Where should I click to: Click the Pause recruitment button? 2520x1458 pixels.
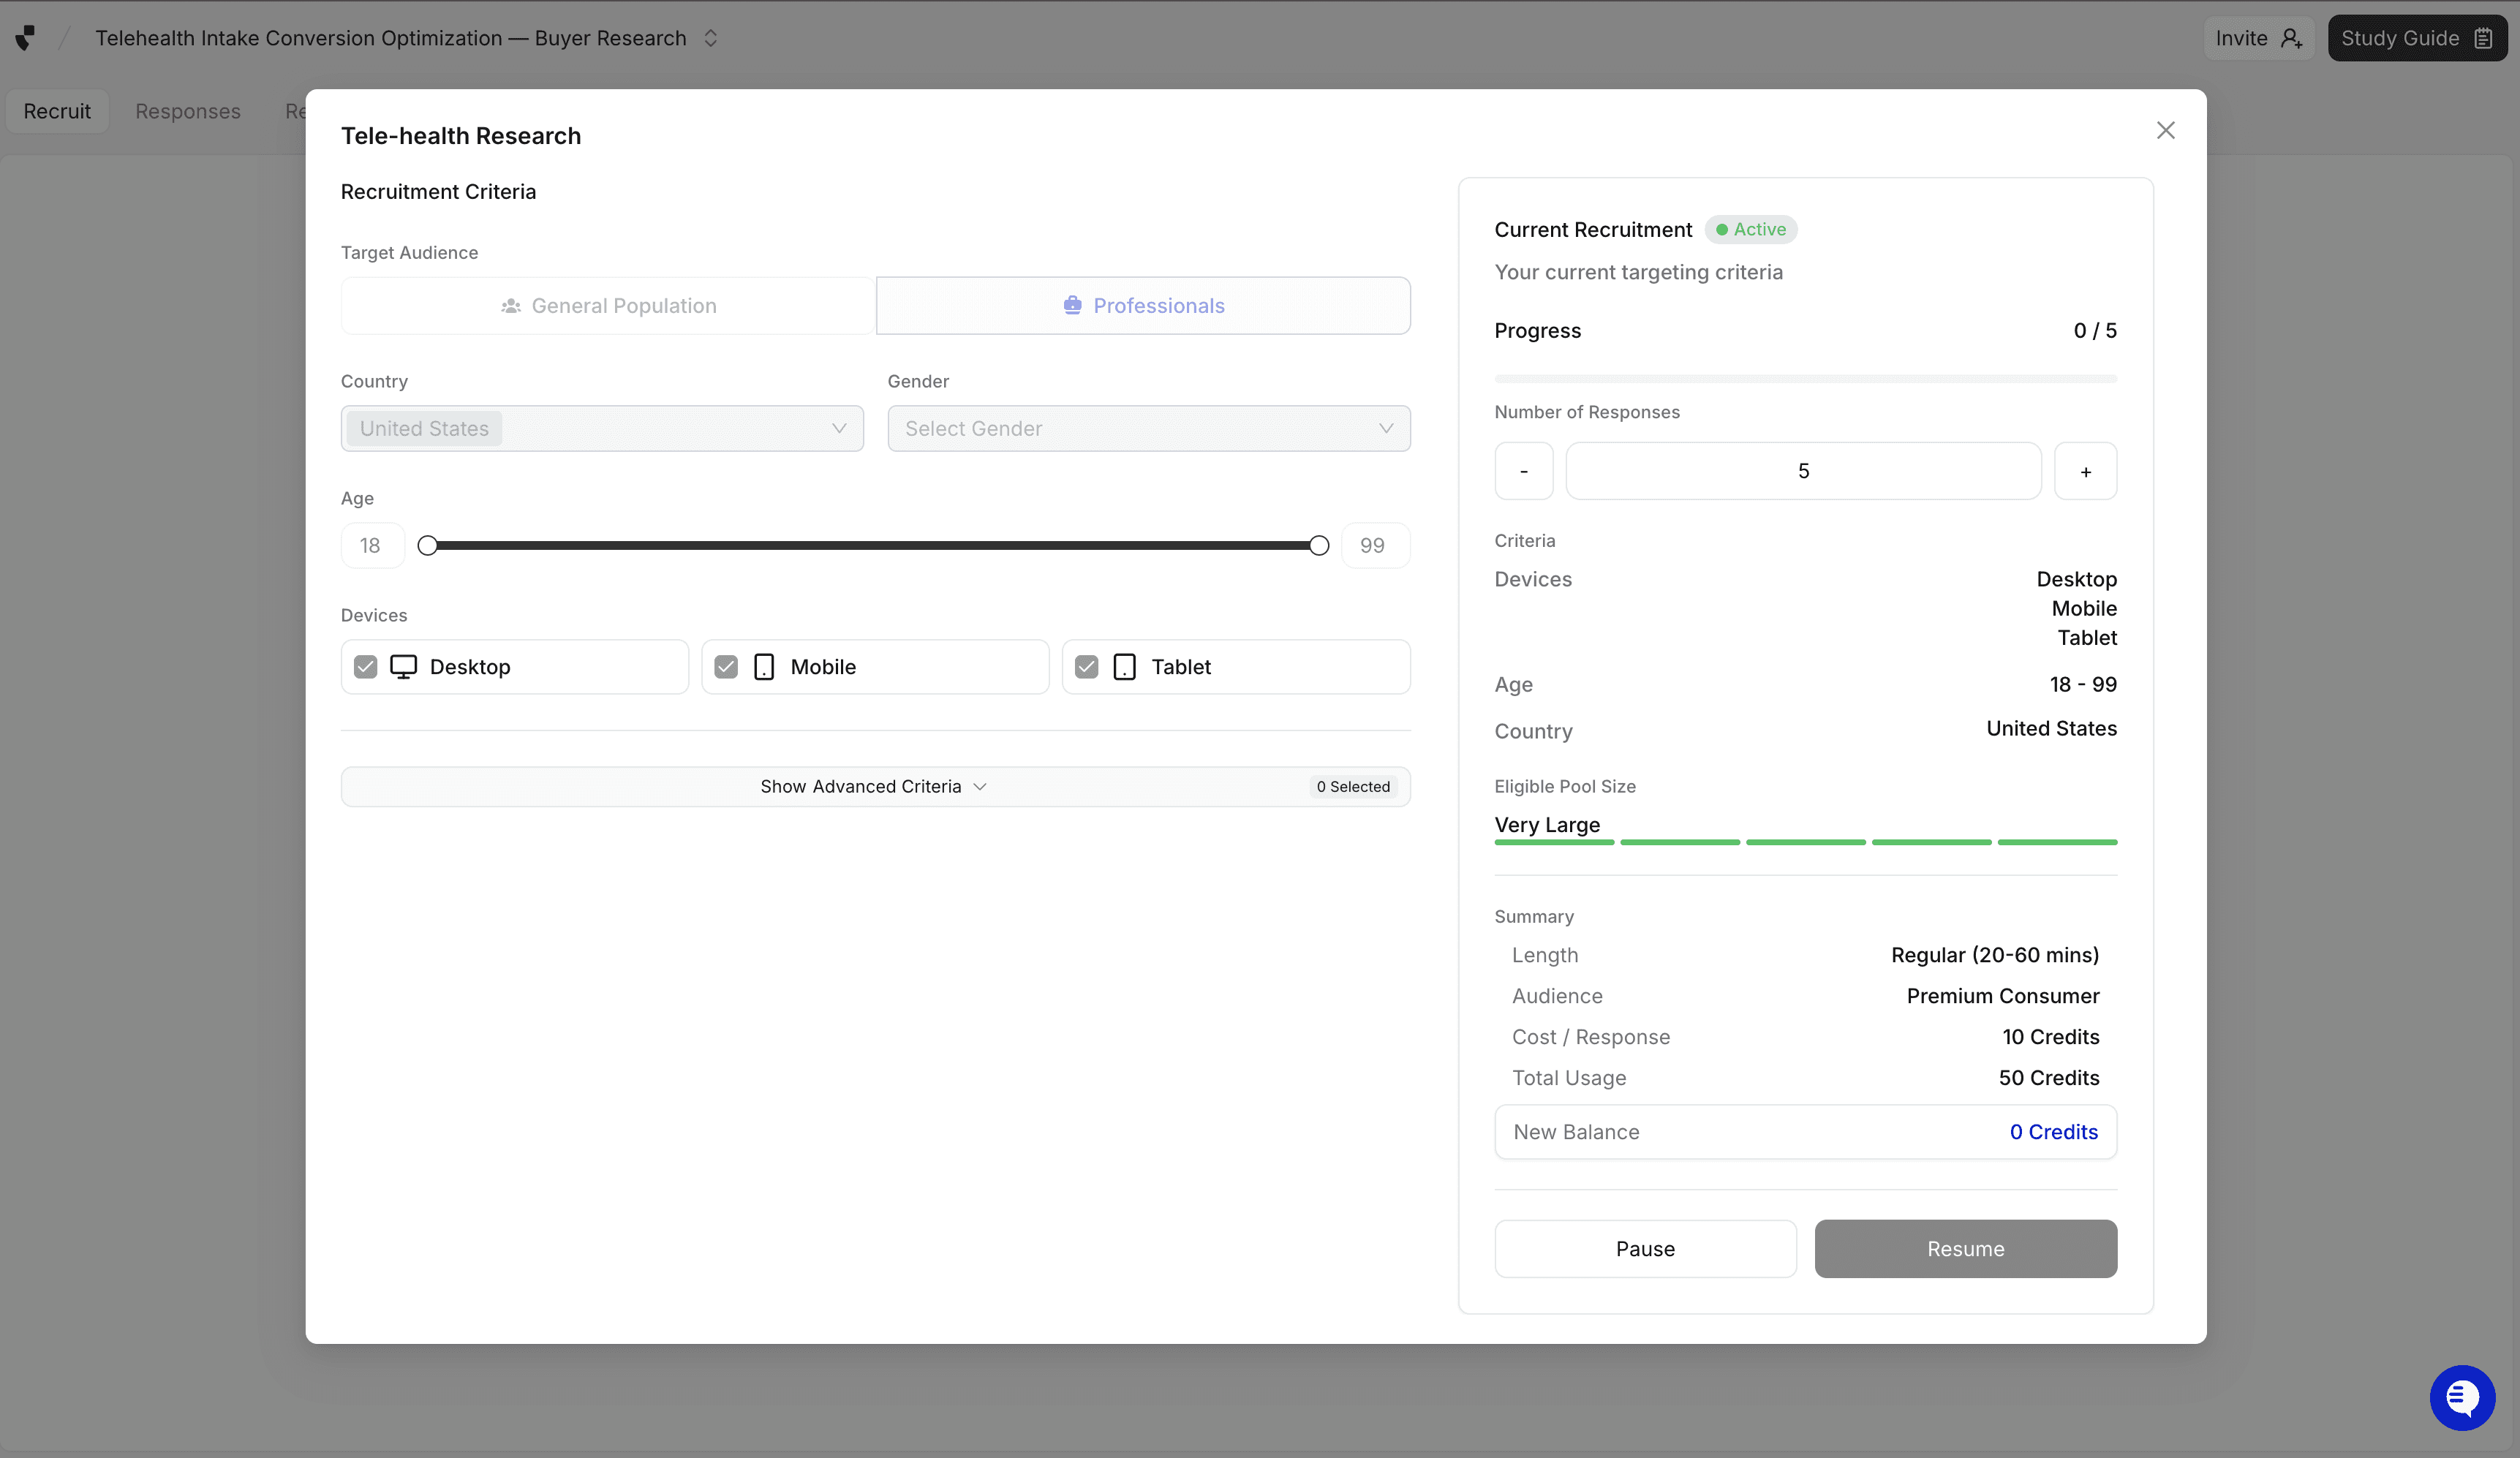point(1645,1249)
